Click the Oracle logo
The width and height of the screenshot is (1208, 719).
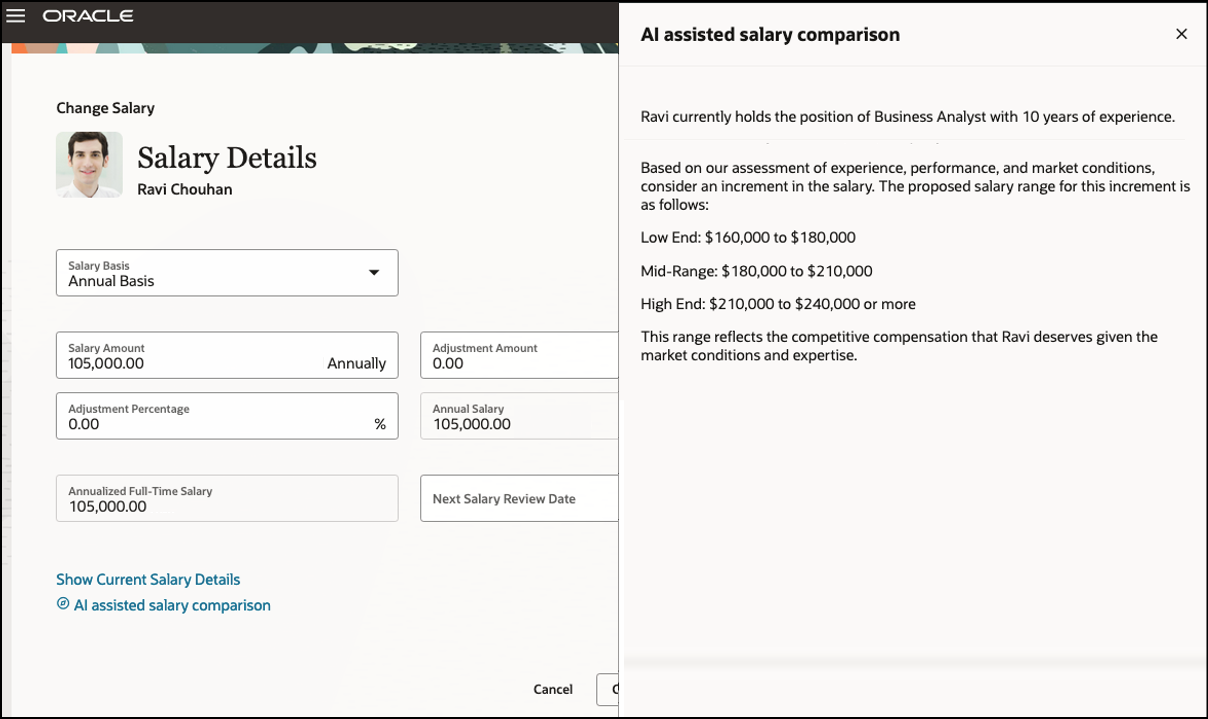pyautogui.click(x=88, y=16)
